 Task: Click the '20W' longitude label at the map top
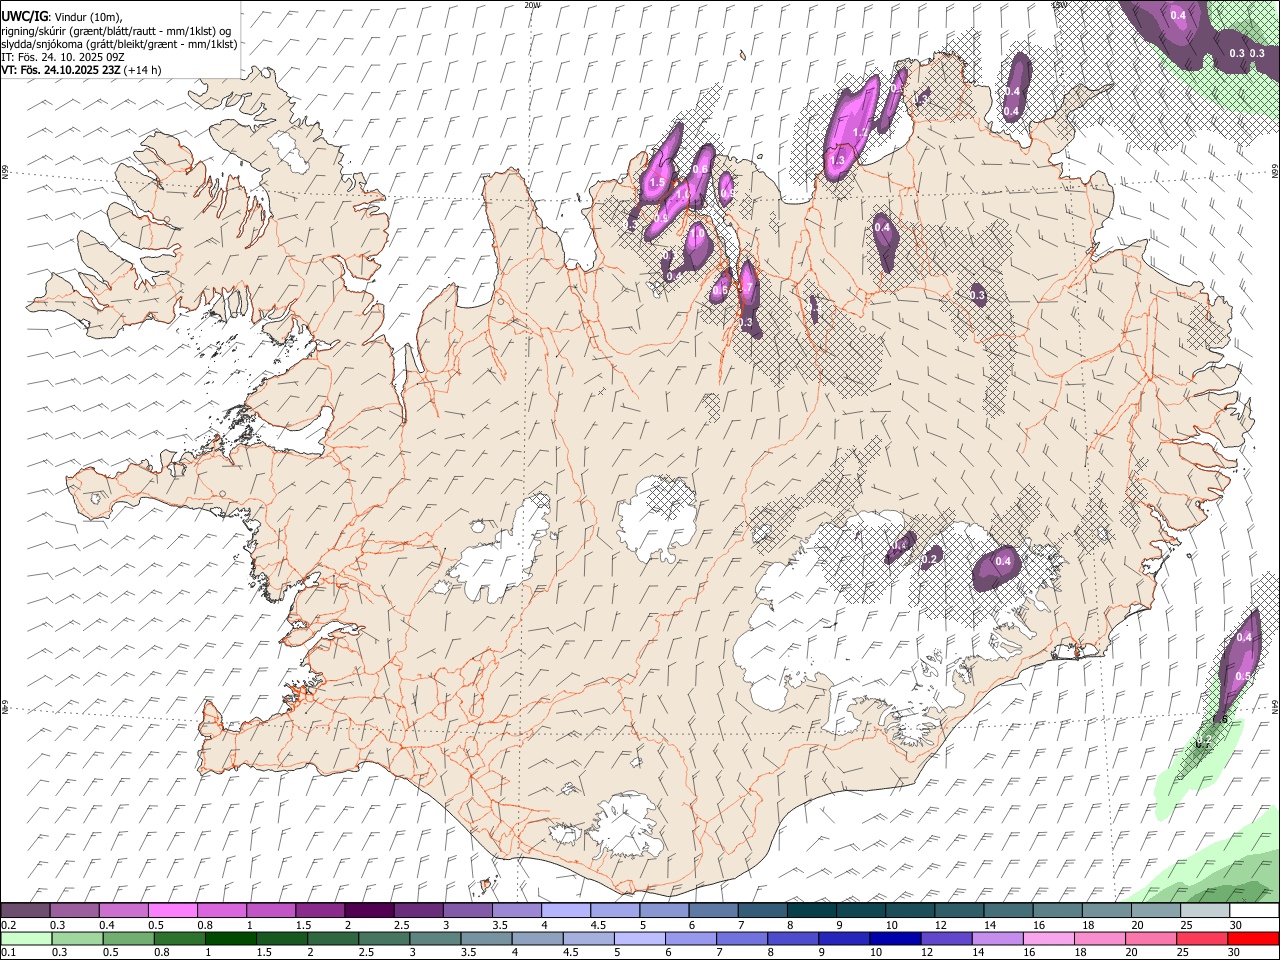click(x=532, y=4)
